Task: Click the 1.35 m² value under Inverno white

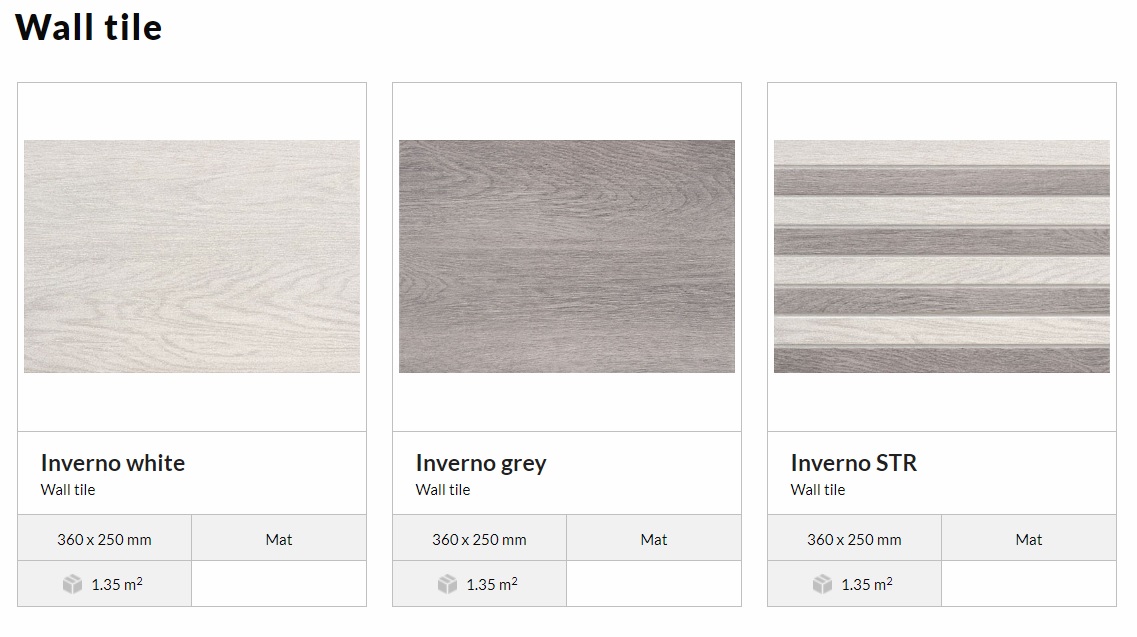Action: click(x=117, y=584)
